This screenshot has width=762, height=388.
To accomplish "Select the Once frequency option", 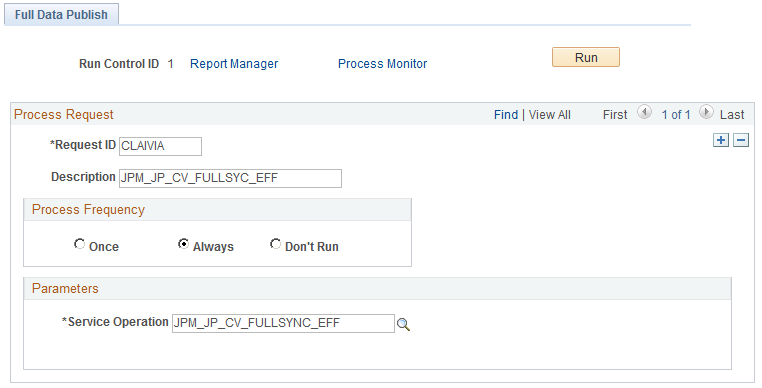I will point(79,244).
